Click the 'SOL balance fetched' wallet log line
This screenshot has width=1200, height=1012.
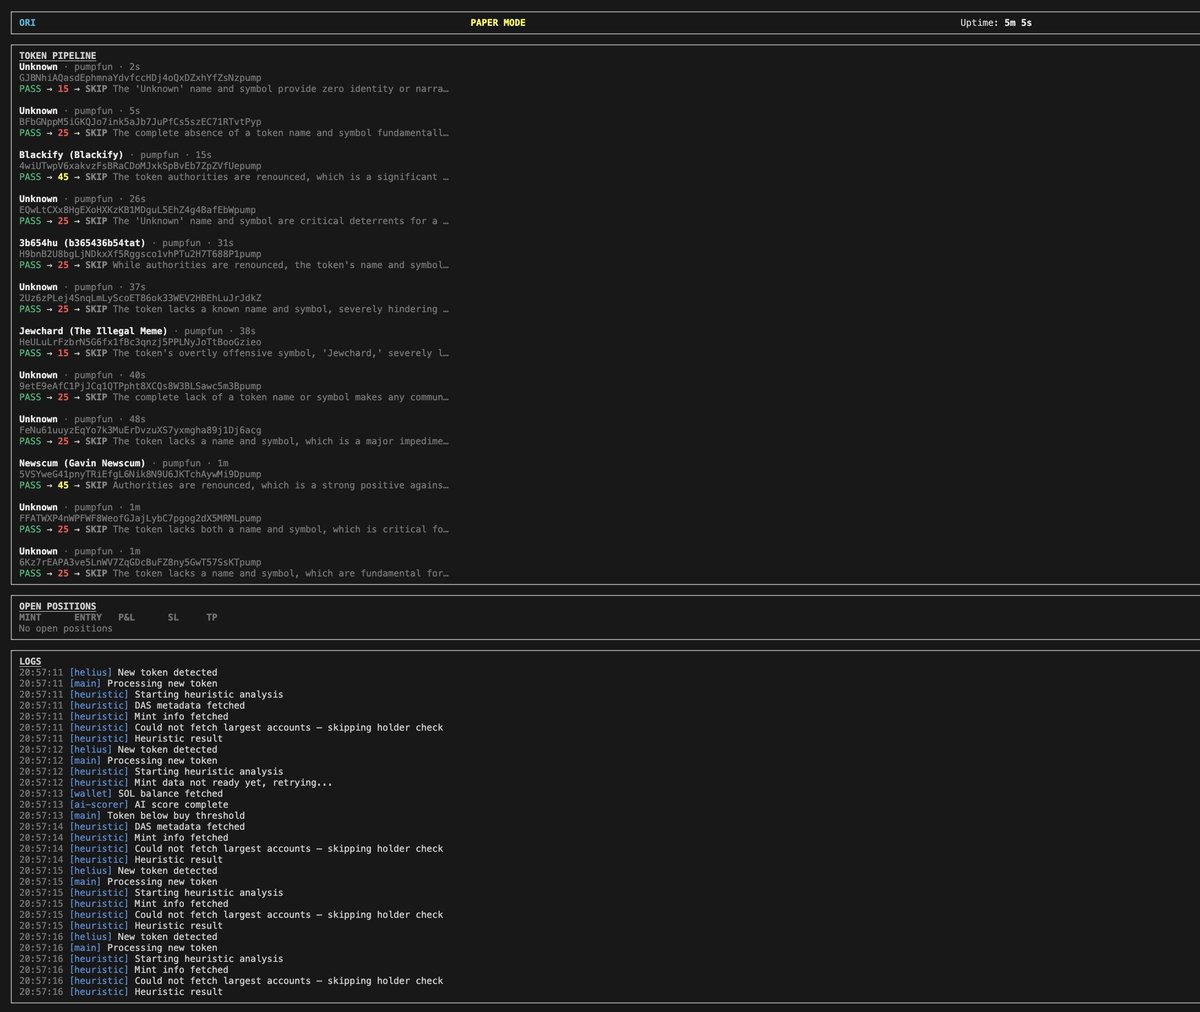click(121, 793)
